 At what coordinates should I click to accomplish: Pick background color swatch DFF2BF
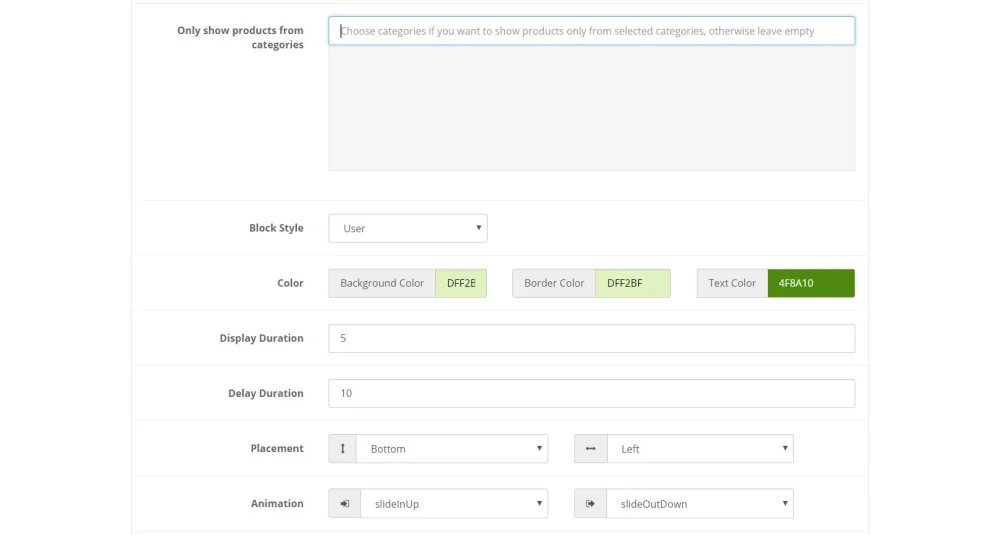(461, 283)
